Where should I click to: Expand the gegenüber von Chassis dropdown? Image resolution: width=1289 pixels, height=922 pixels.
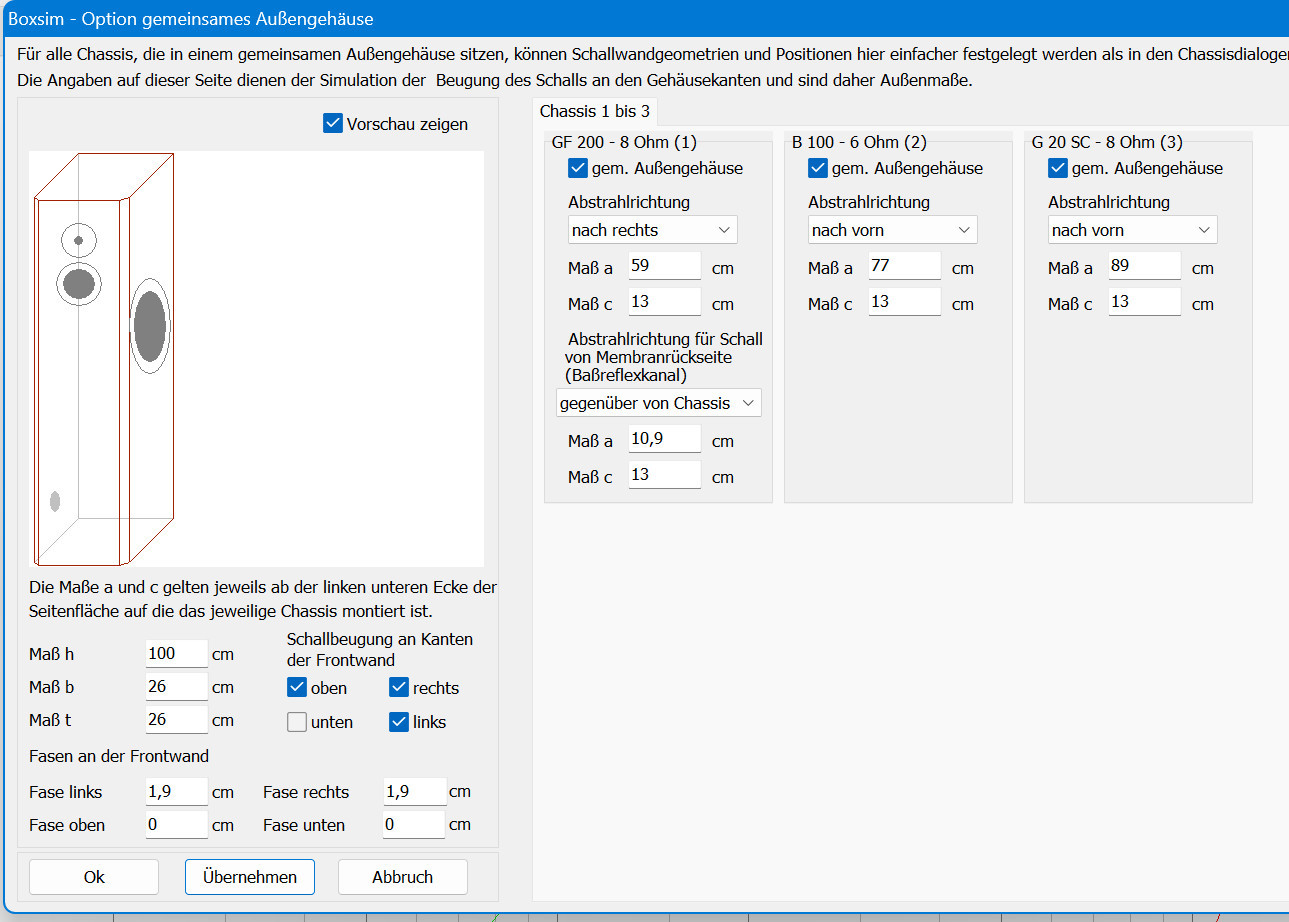tap(658, 403)
